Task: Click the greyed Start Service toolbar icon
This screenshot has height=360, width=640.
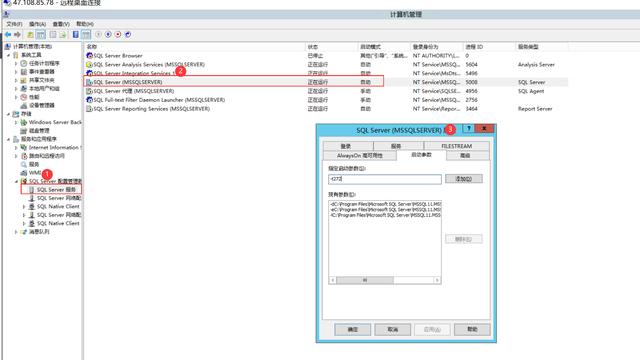Action: point(98,35)
